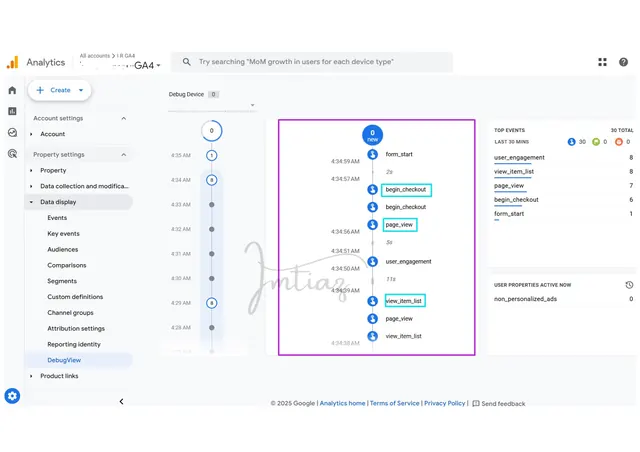Select the 4:35 AM minute marker
The width and height of the screenshot is (640, 452).
(211, 156)
